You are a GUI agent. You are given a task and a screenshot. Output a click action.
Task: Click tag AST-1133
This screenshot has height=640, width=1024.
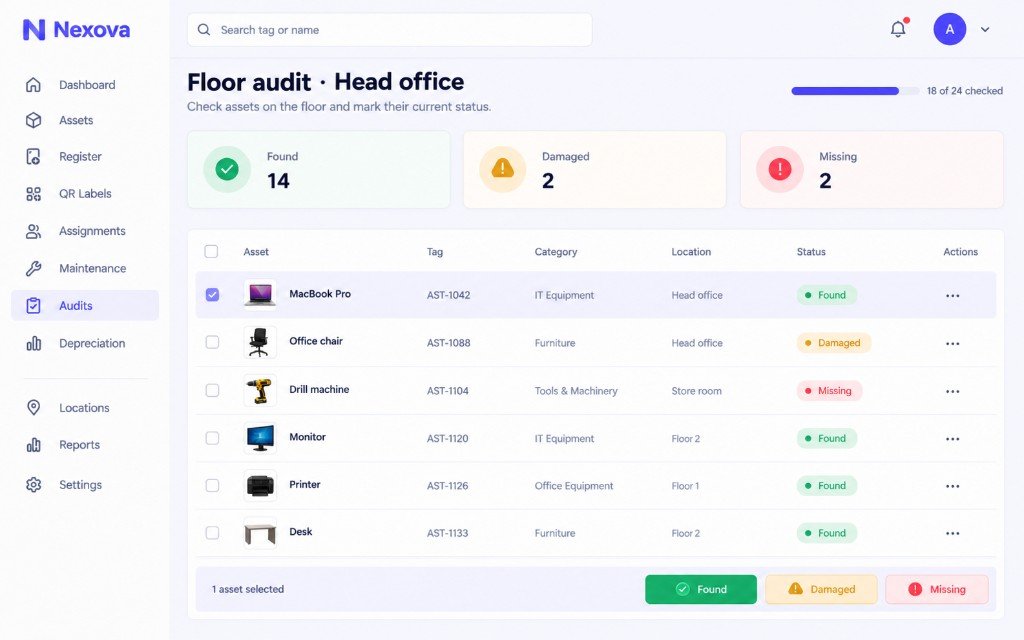[x=448, y=533]
